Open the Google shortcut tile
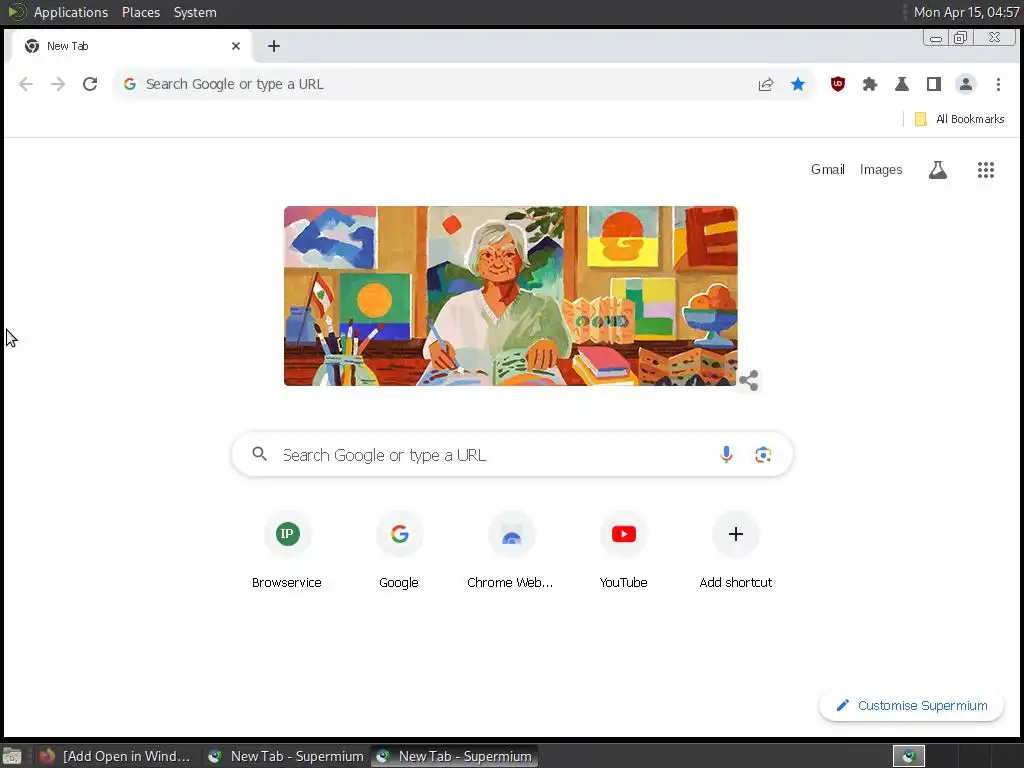This screenshot has height=768, width=1024. 399,551
